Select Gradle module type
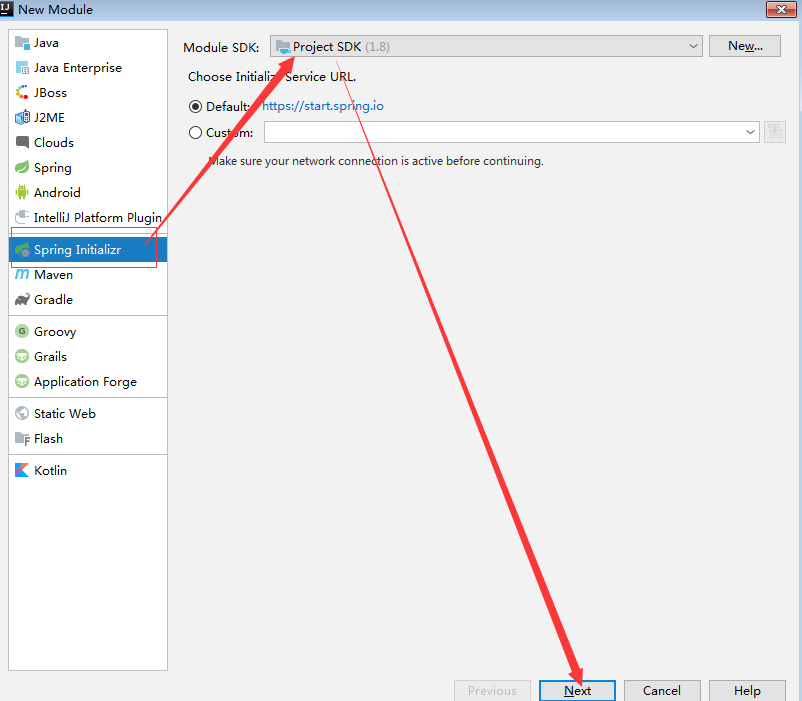 88,300
